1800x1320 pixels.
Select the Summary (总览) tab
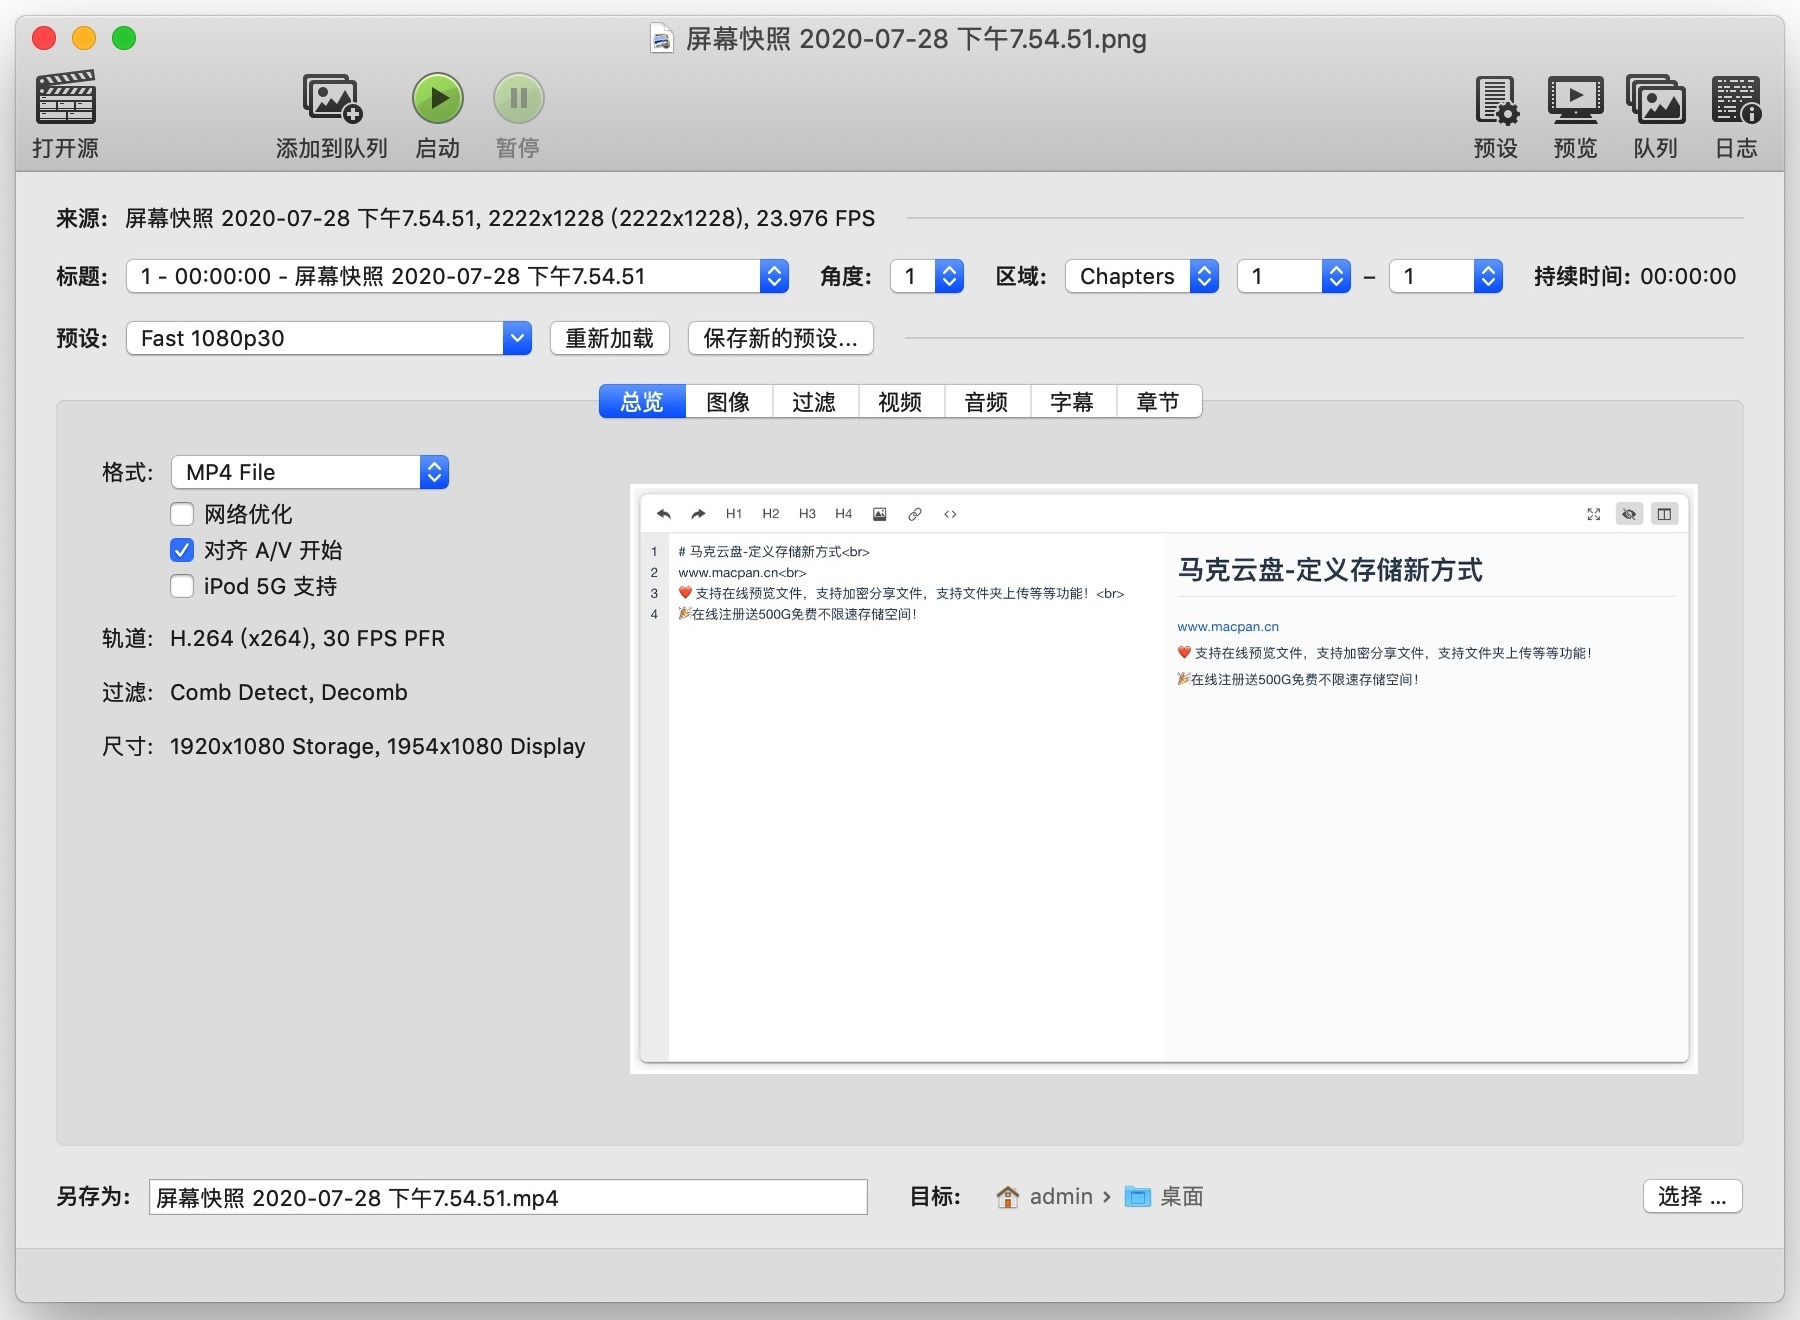point(642,402)
